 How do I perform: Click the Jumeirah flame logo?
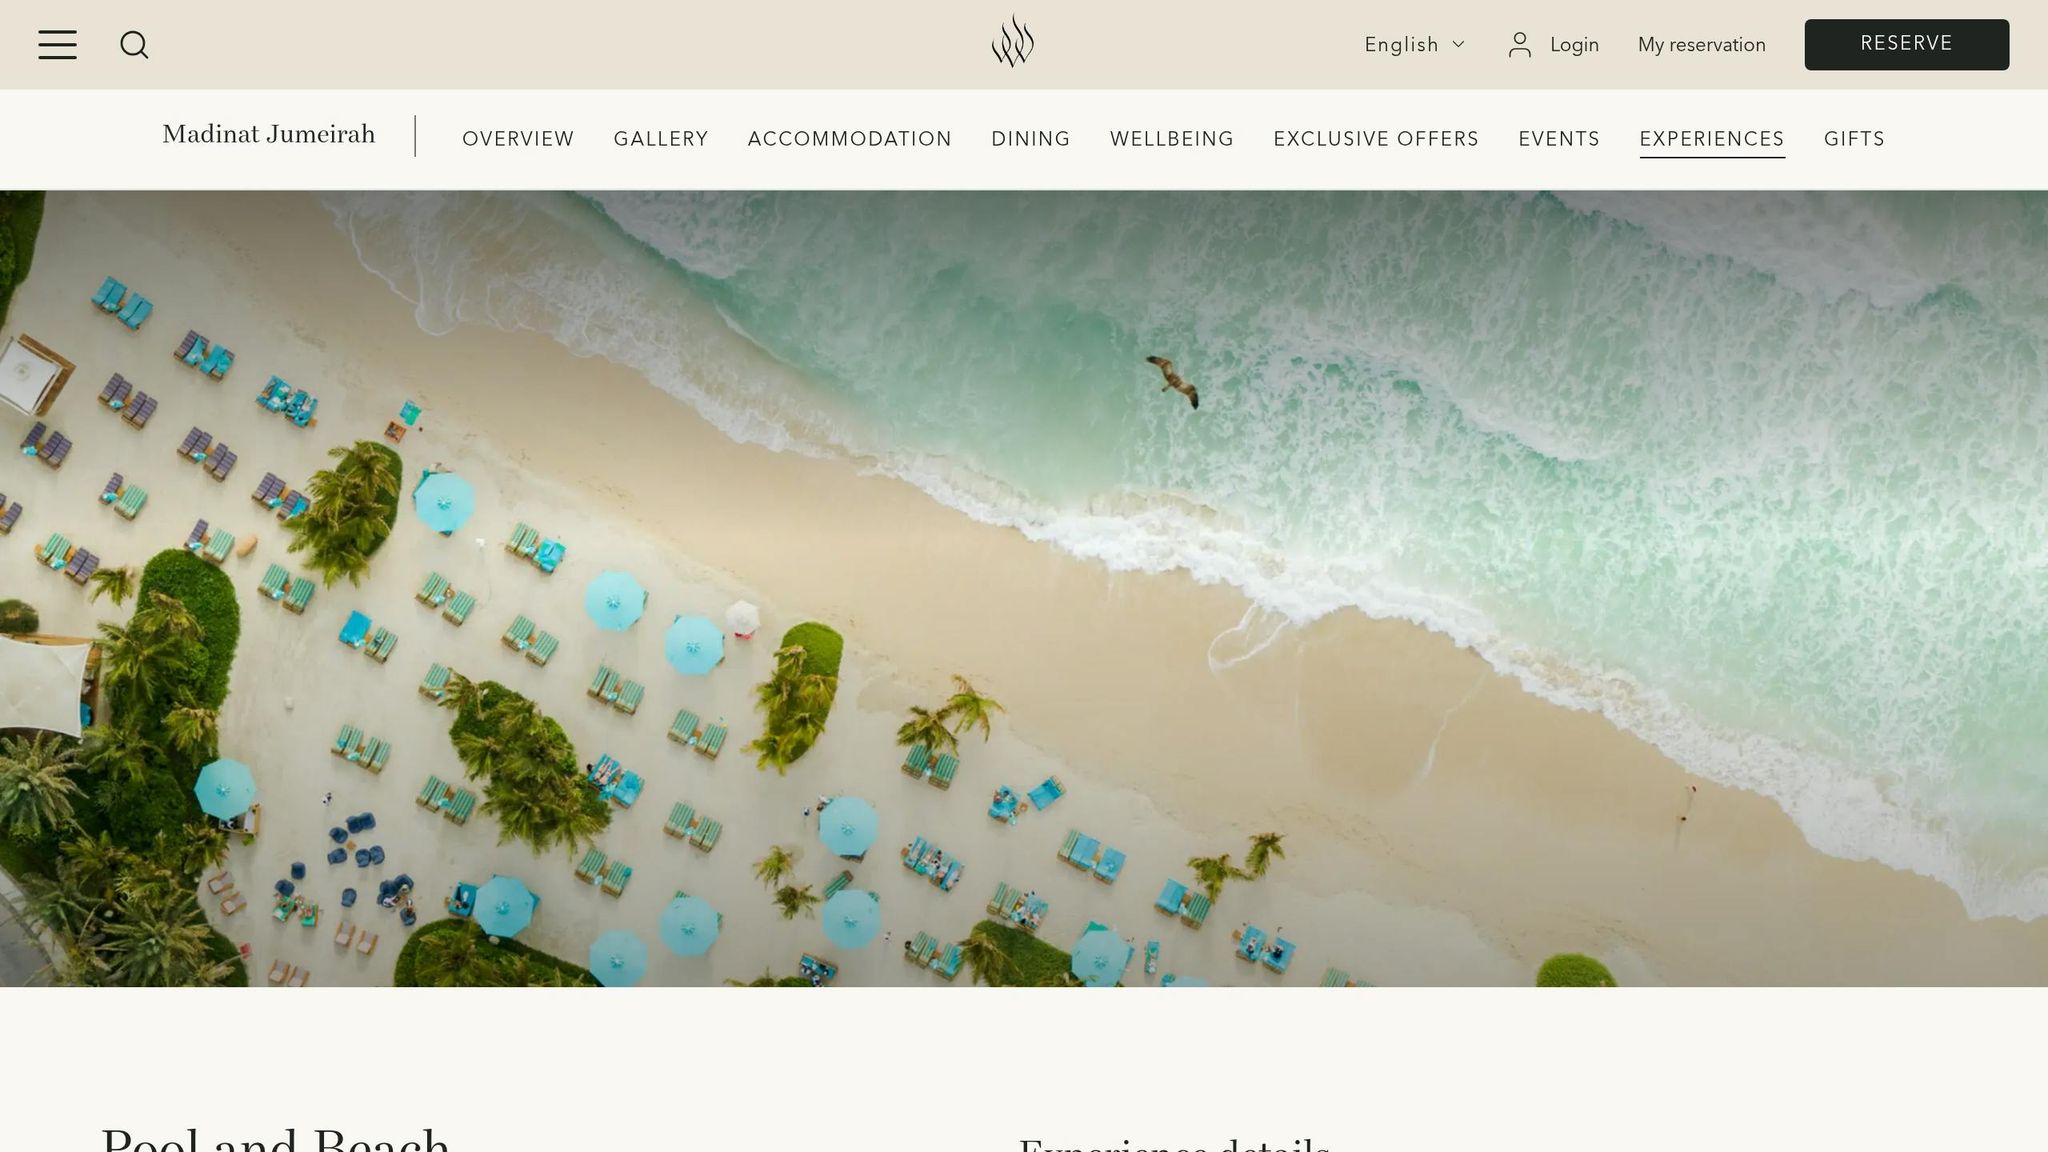point(1013,41)
